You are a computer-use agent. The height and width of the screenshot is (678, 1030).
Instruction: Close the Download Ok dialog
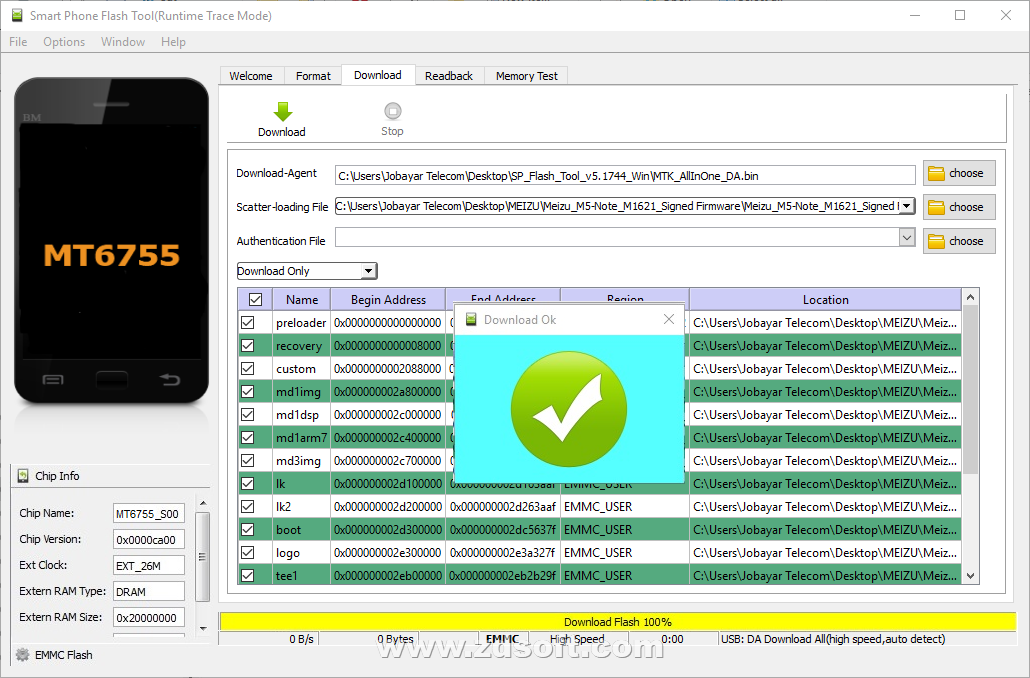point(668,319)
